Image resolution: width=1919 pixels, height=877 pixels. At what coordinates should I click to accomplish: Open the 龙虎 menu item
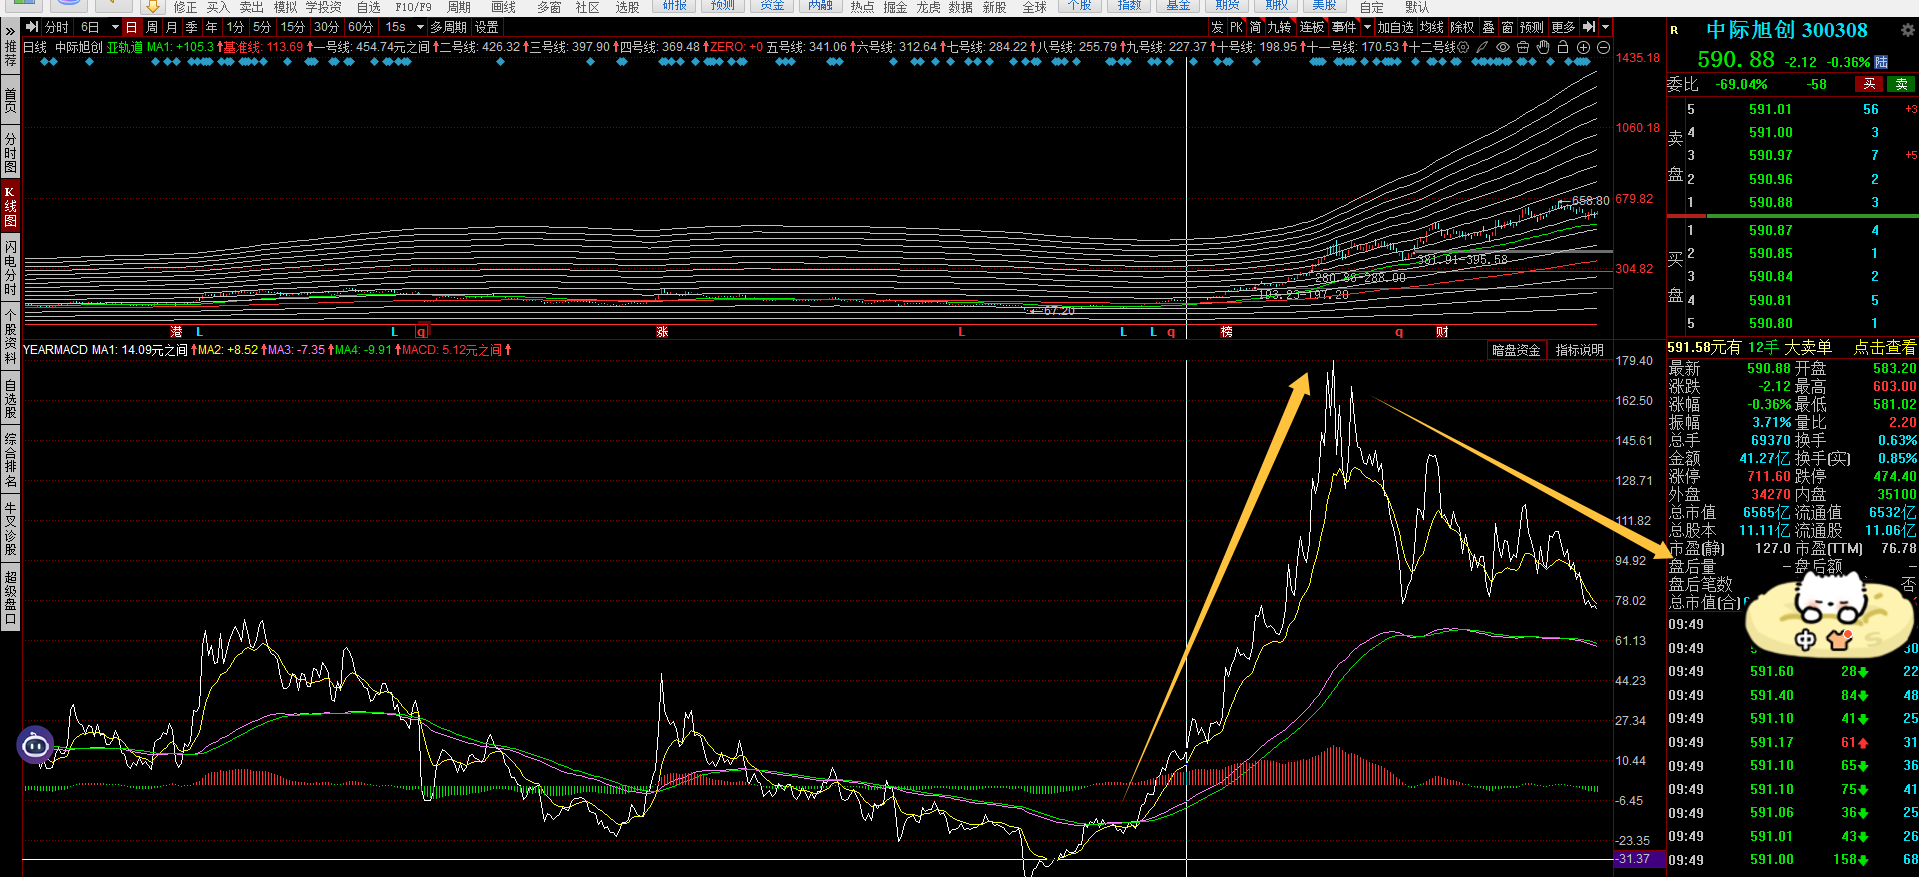coord(928,7)
